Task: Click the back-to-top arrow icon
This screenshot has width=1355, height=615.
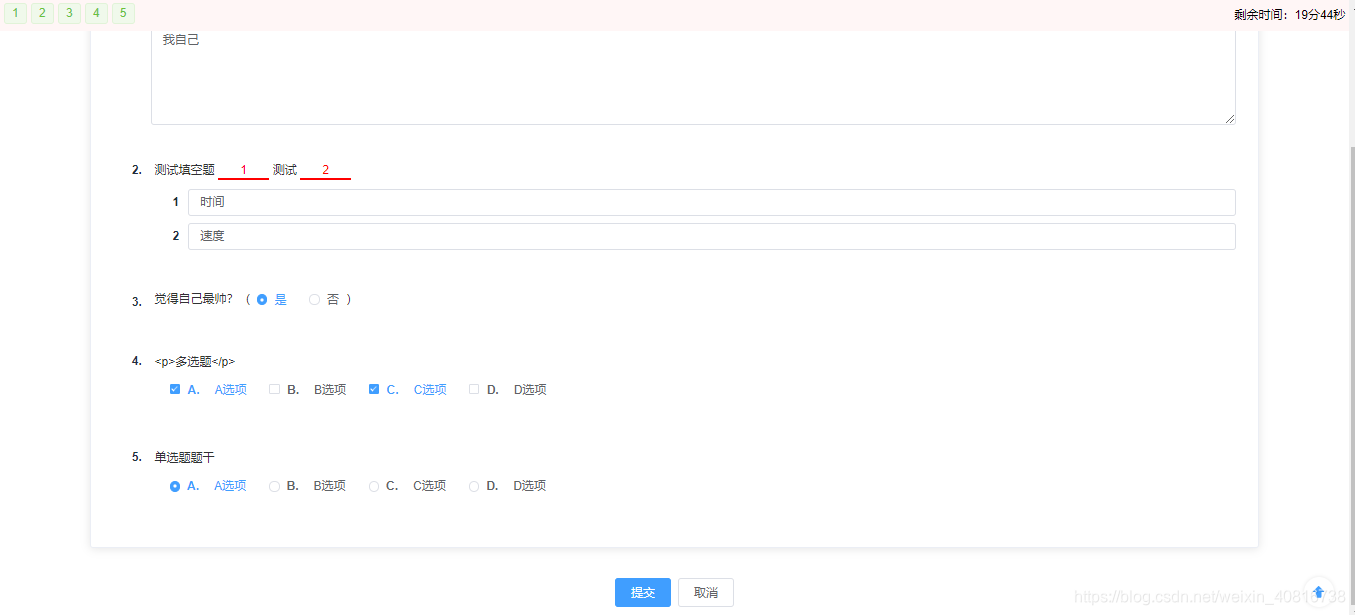Action: pyautogui.click(x=1319, y=592)
